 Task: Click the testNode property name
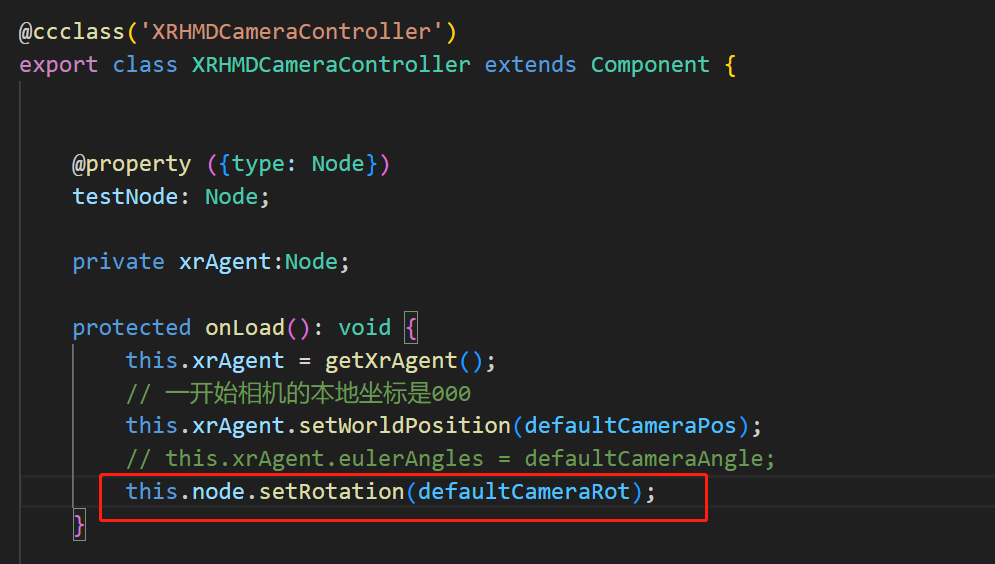(x=125, y=196)
